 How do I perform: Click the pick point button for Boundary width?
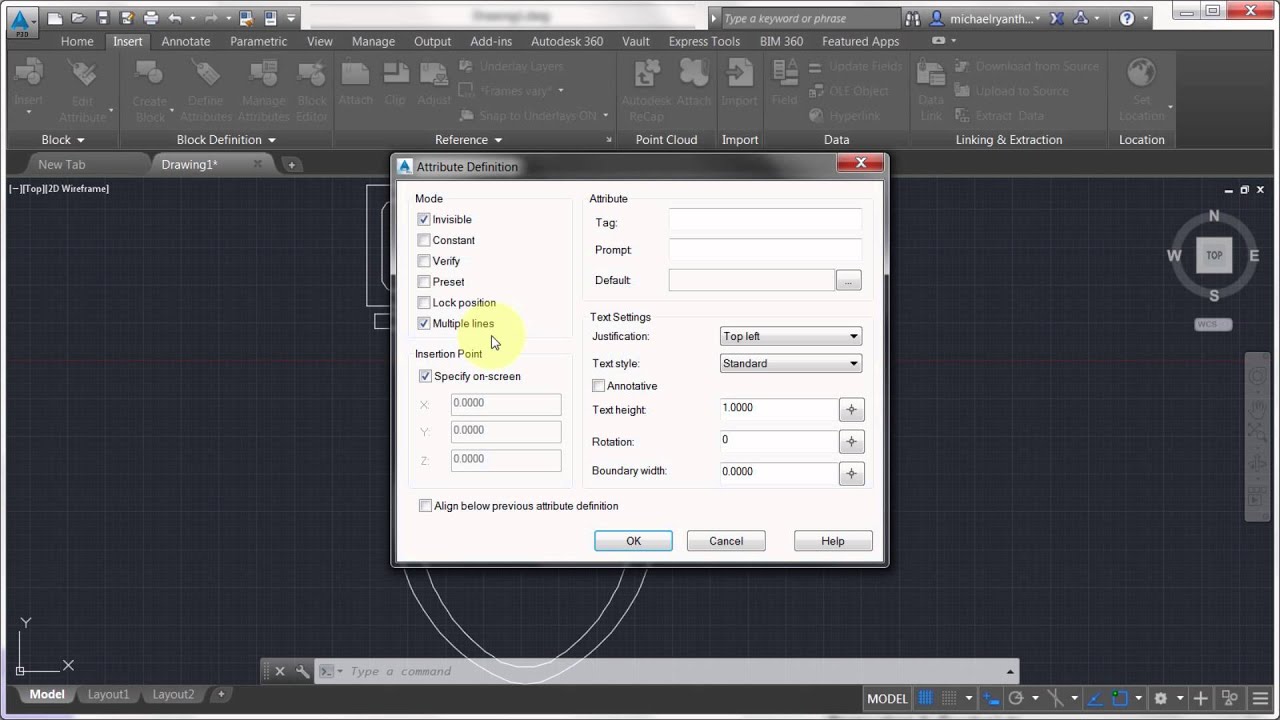(x=851, y=473)
